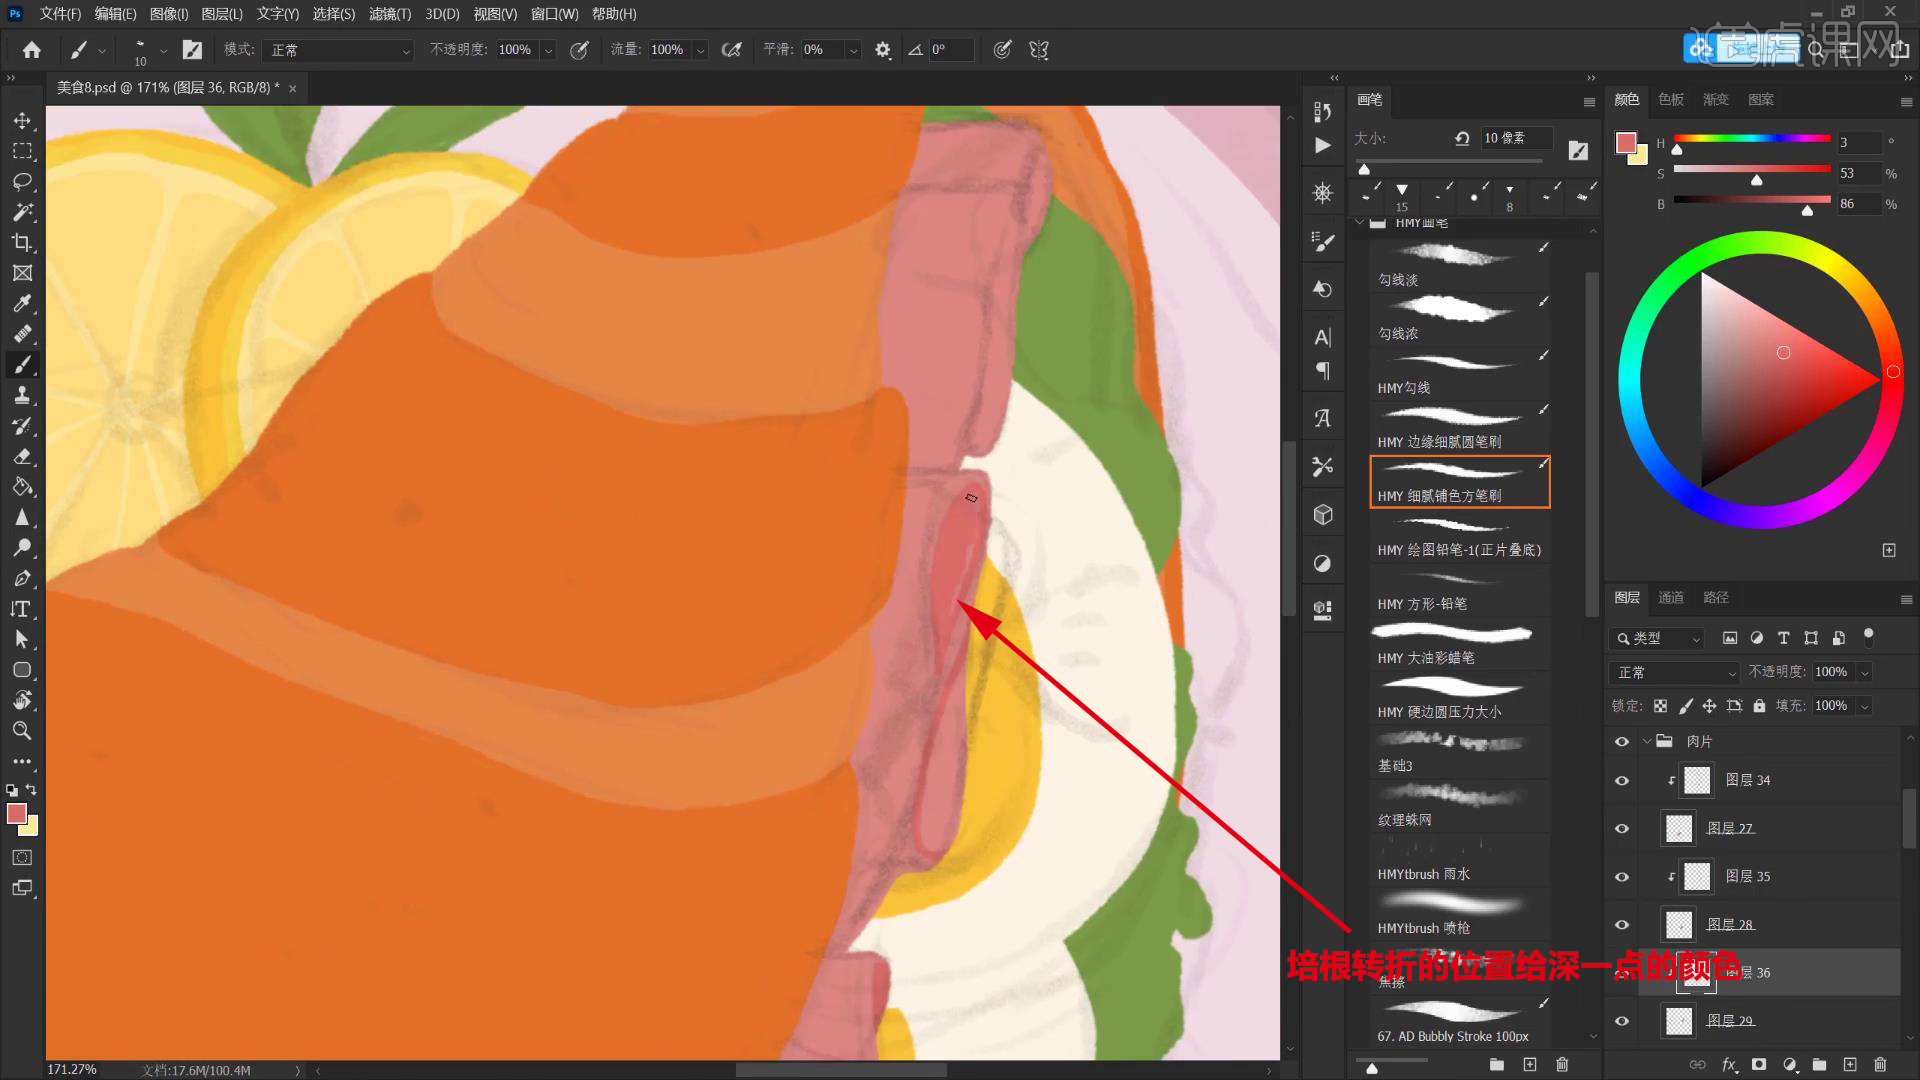Open the Character panel icon
This screenshot has height=1080, width=1920.
[x=1323, y=337]
